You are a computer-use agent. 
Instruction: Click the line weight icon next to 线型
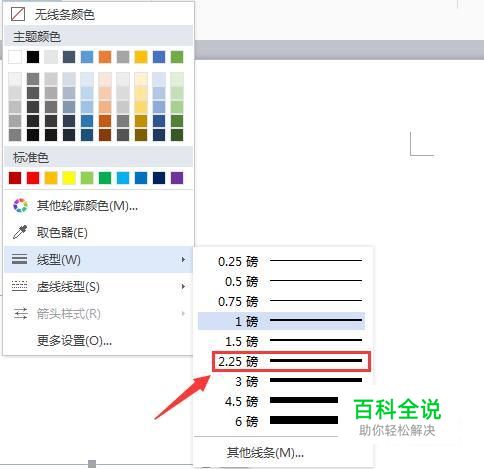20,259
